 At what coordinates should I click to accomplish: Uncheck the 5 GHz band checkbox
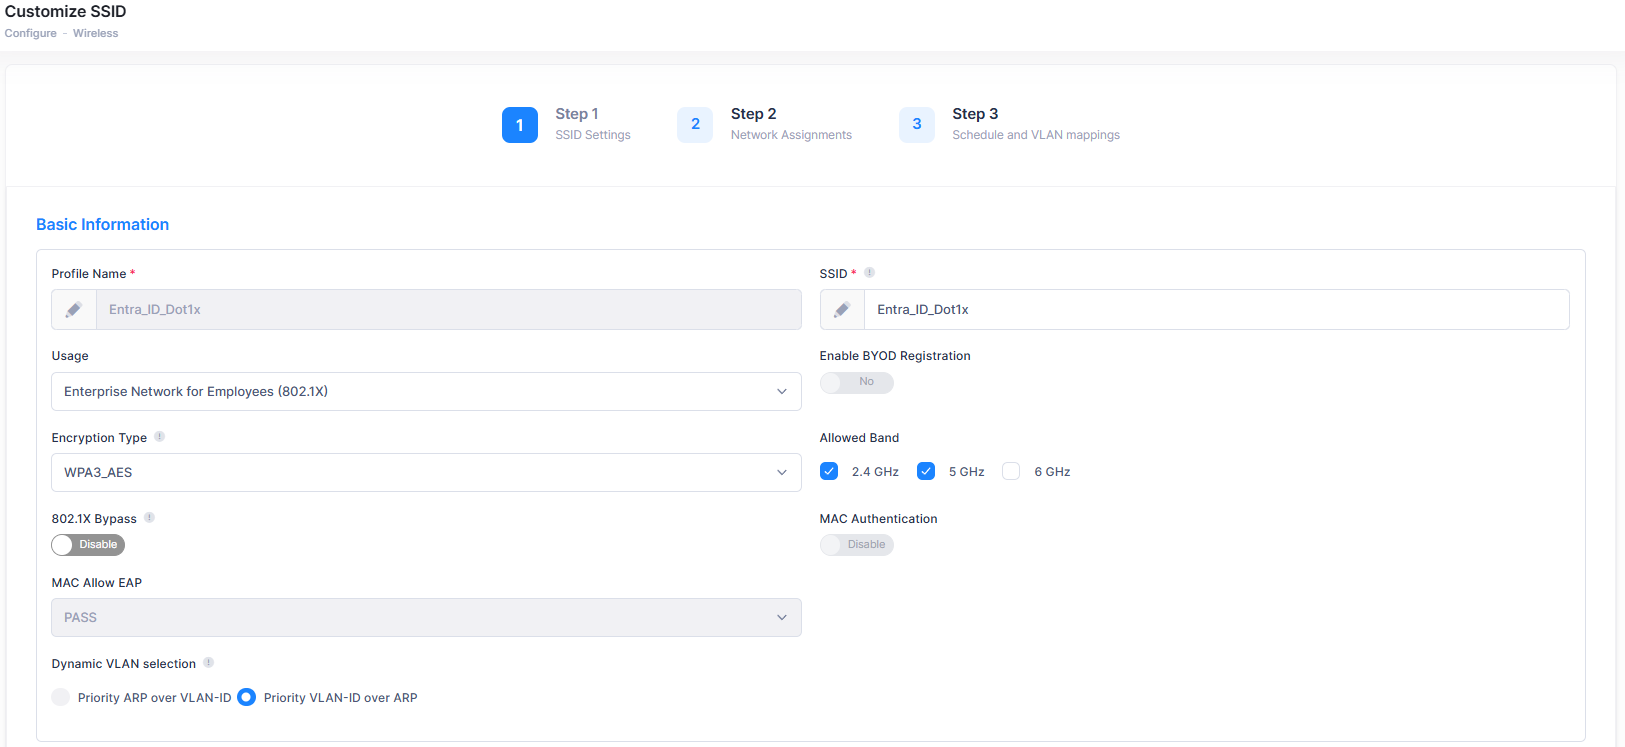pyautogui.click(x=926, y=471)
